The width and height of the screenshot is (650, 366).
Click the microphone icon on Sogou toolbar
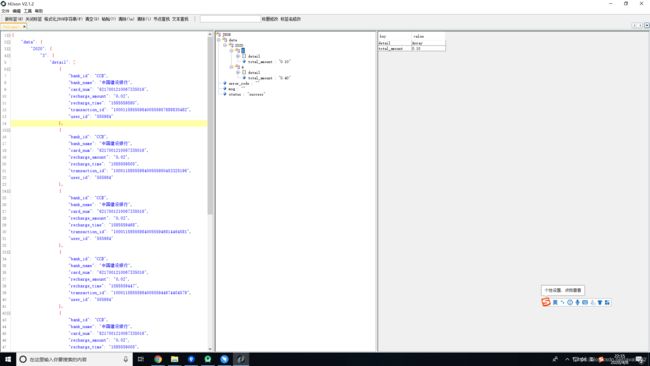tap(577, 303)
